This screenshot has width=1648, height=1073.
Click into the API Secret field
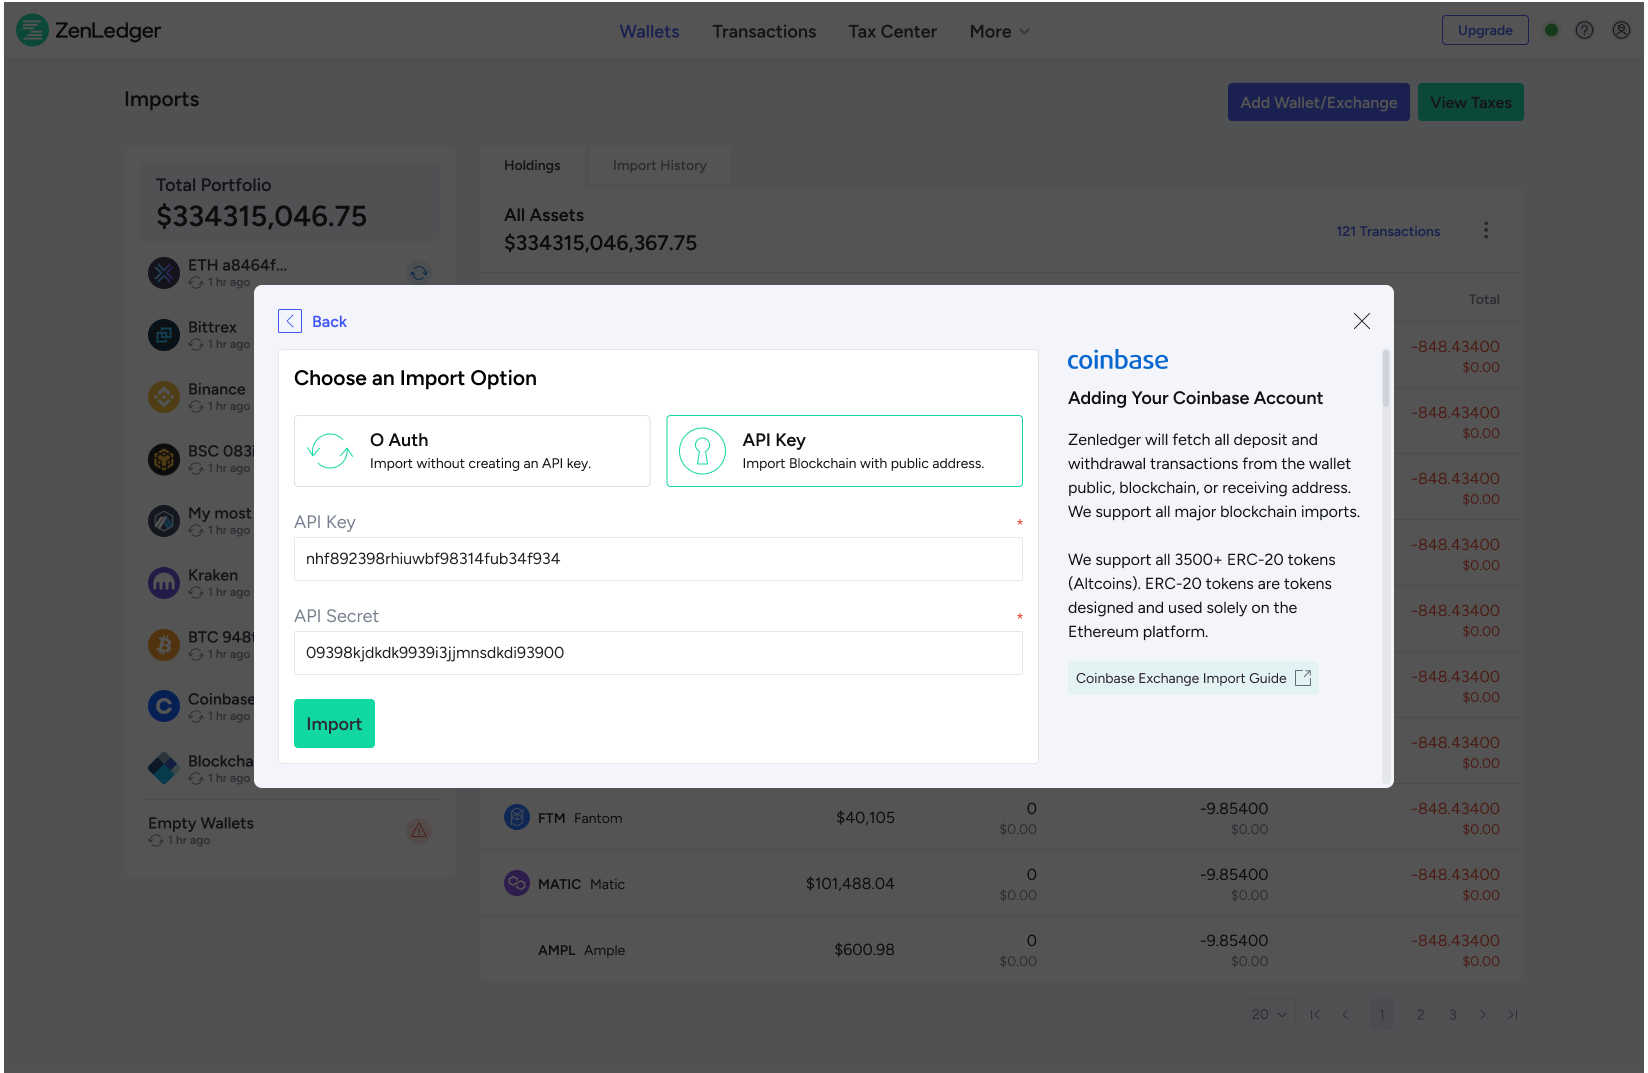coord(658,653)
